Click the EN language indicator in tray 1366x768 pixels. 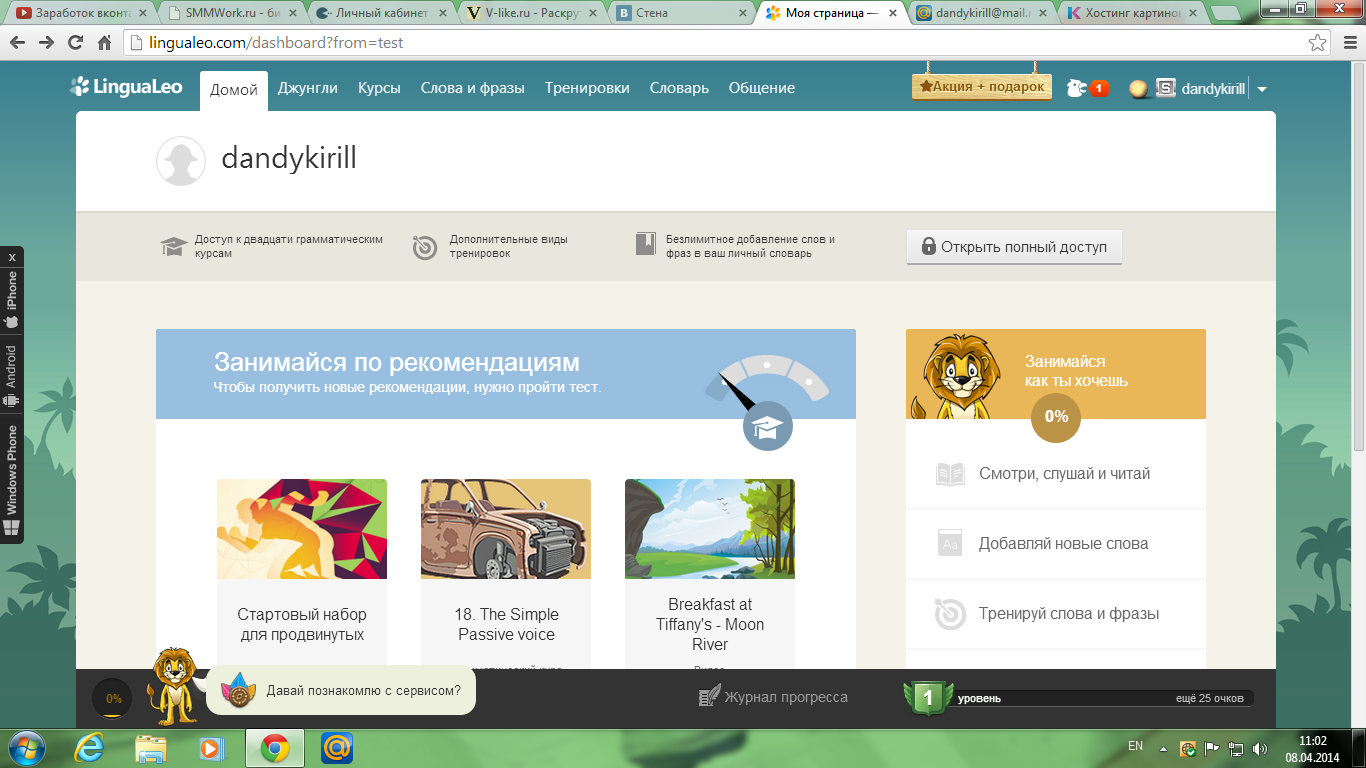tap(1135, 746)
